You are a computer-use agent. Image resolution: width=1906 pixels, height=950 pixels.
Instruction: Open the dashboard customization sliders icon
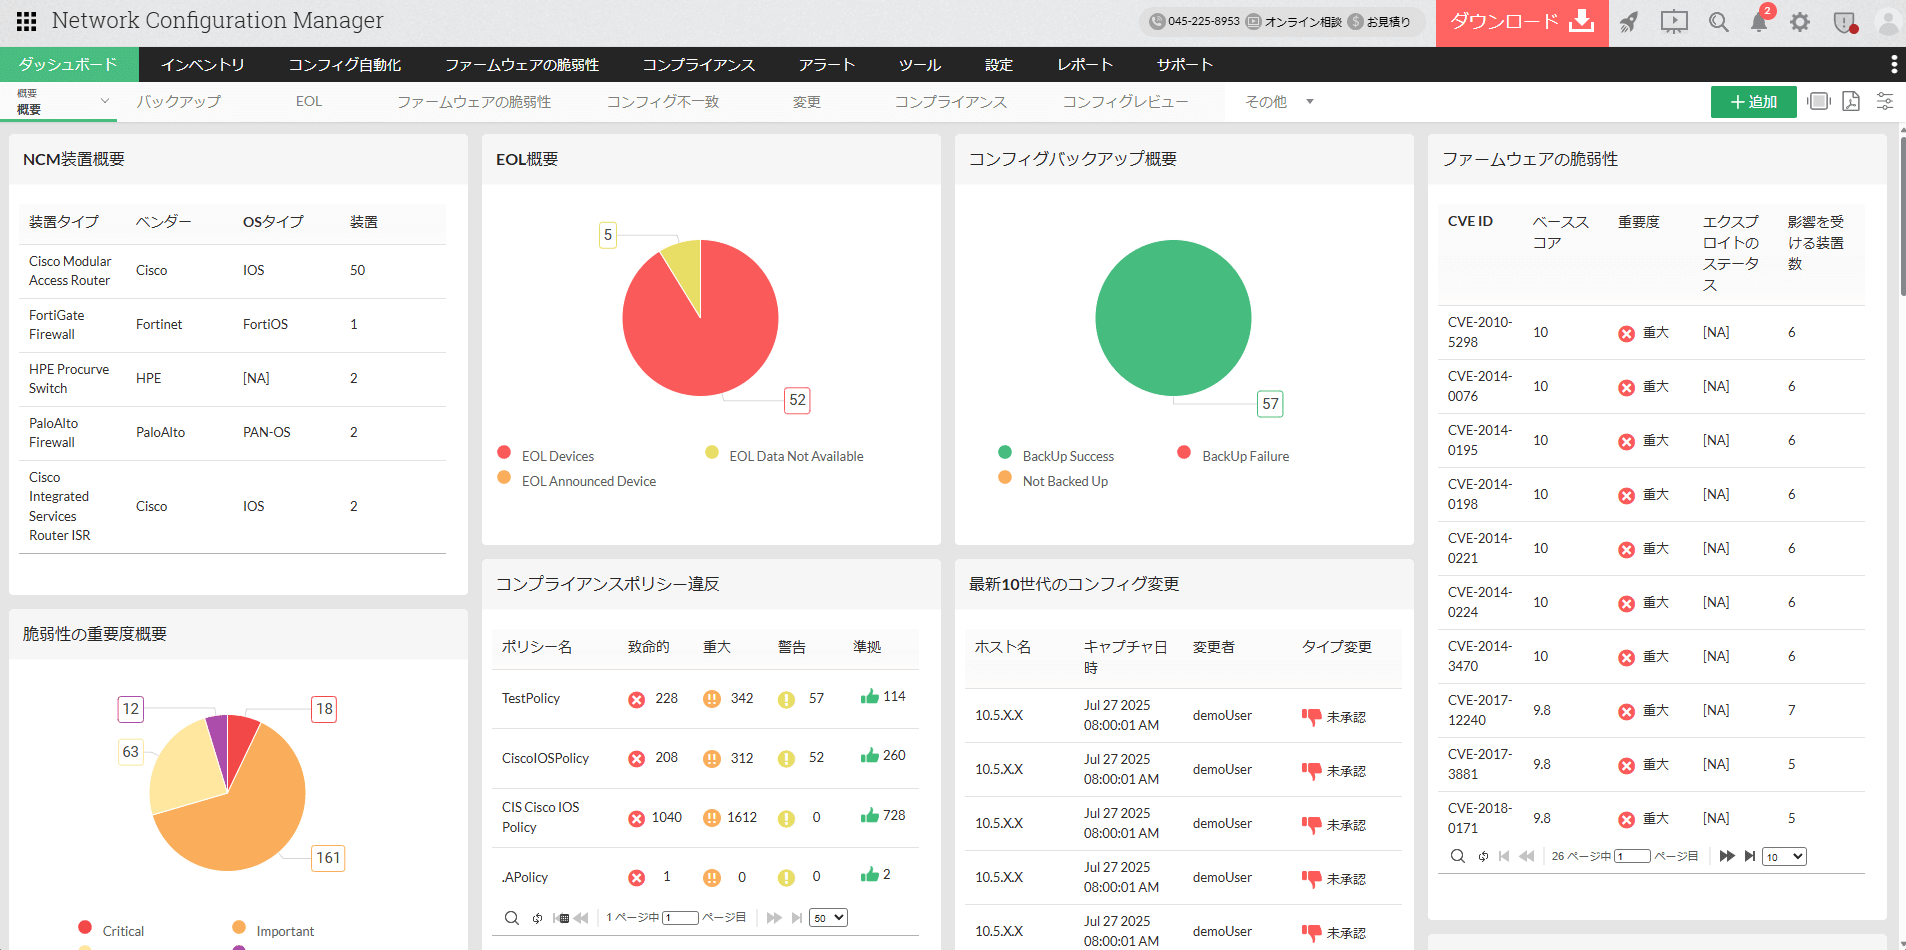coord(1885,101)
